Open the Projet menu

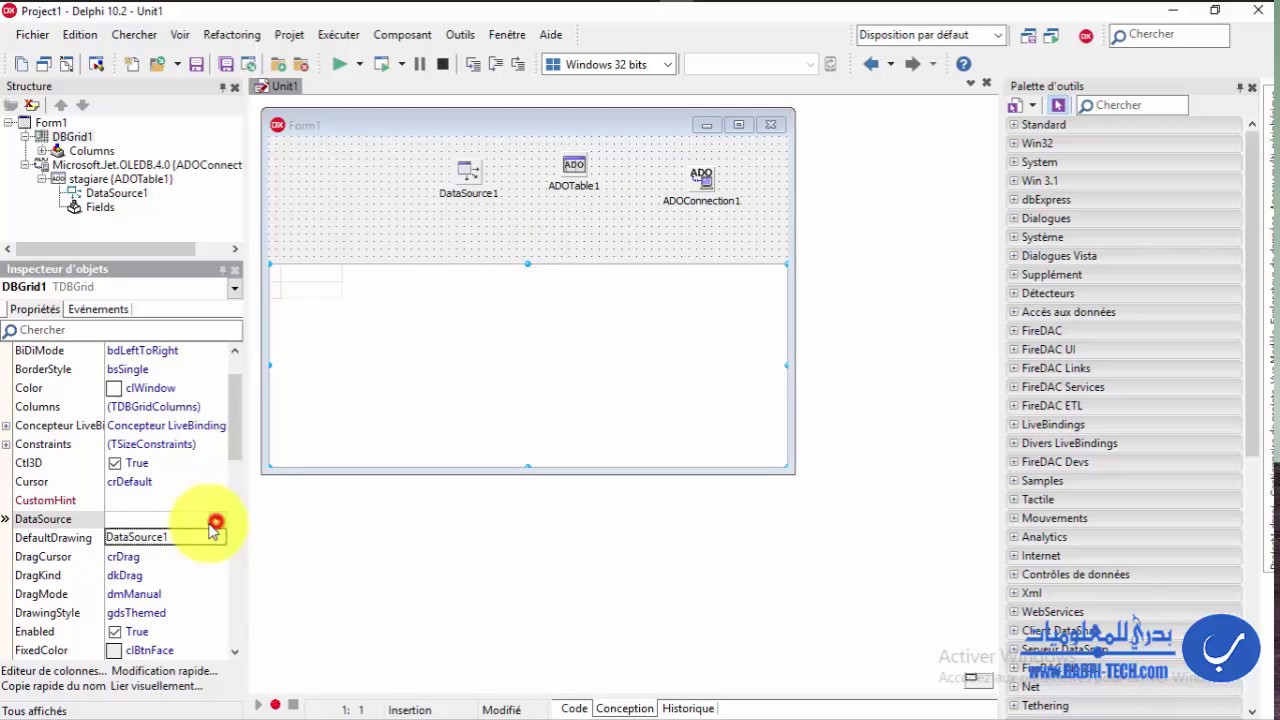pos(289,35)
